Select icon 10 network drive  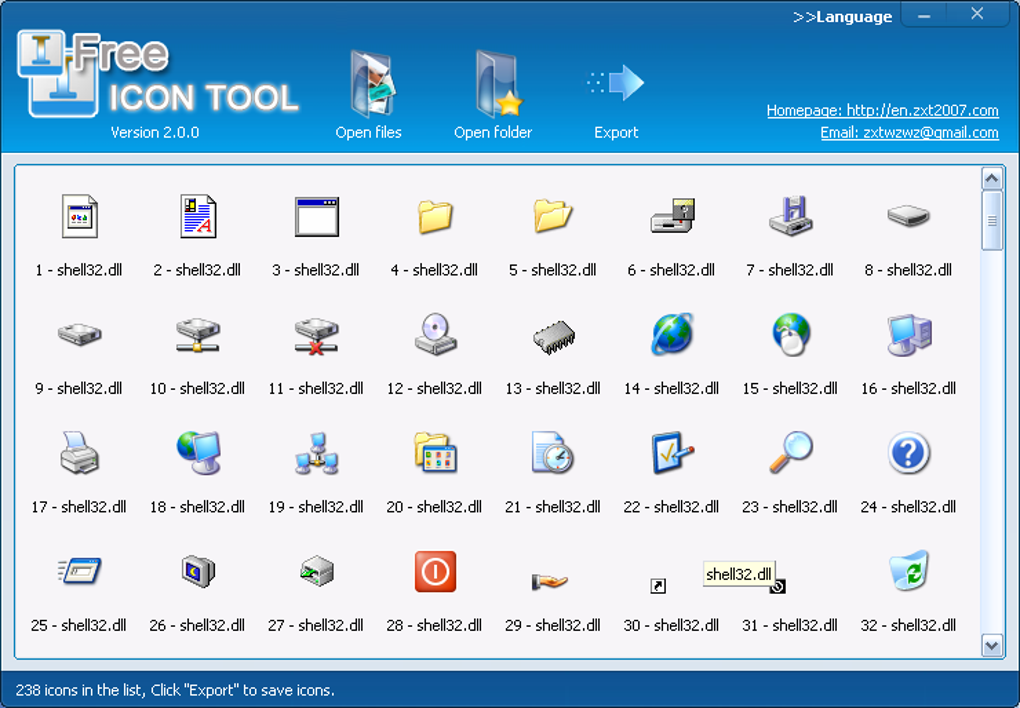coord(198,334)
